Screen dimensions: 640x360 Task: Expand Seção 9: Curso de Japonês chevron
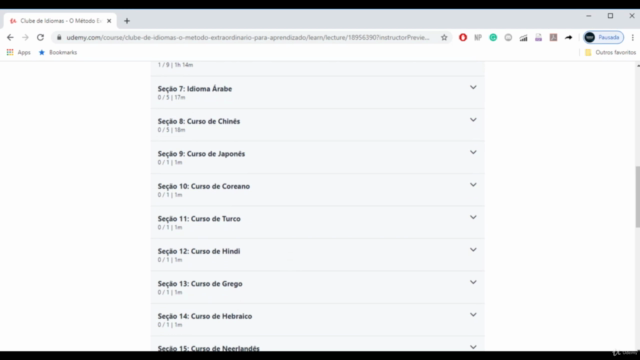[x=473, y=152]
